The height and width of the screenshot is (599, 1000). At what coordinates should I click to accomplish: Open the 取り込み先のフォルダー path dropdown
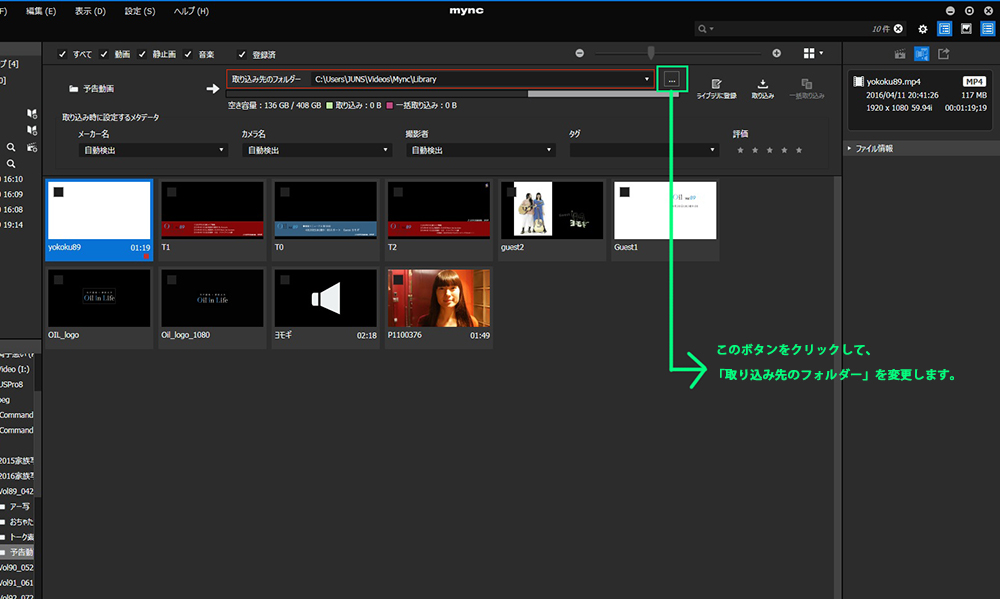click(647, 79)
